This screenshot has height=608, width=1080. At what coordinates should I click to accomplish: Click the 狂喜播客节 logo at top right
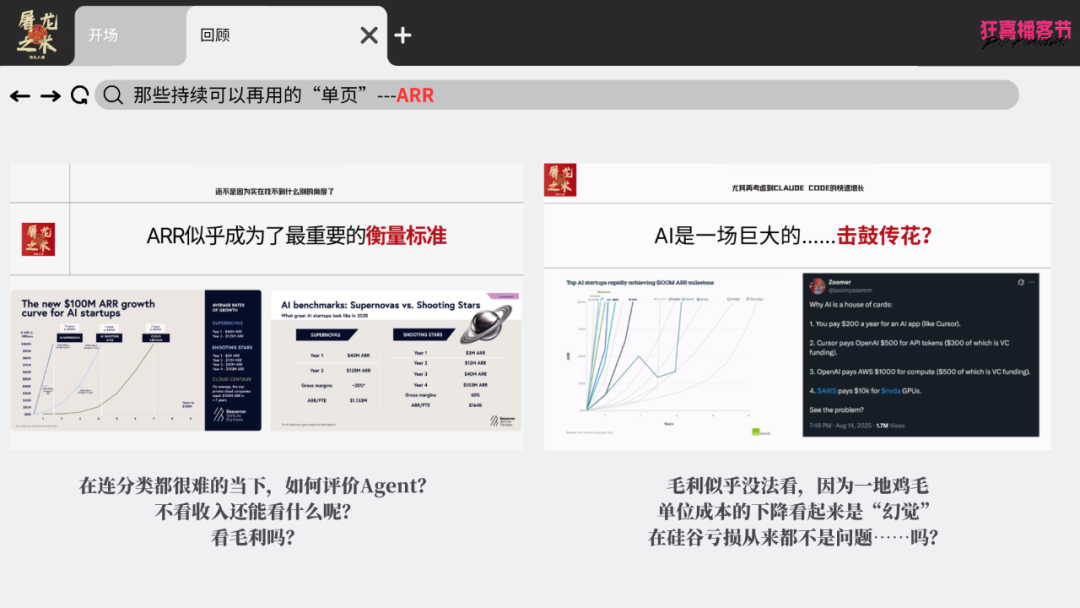point(1026,33)
